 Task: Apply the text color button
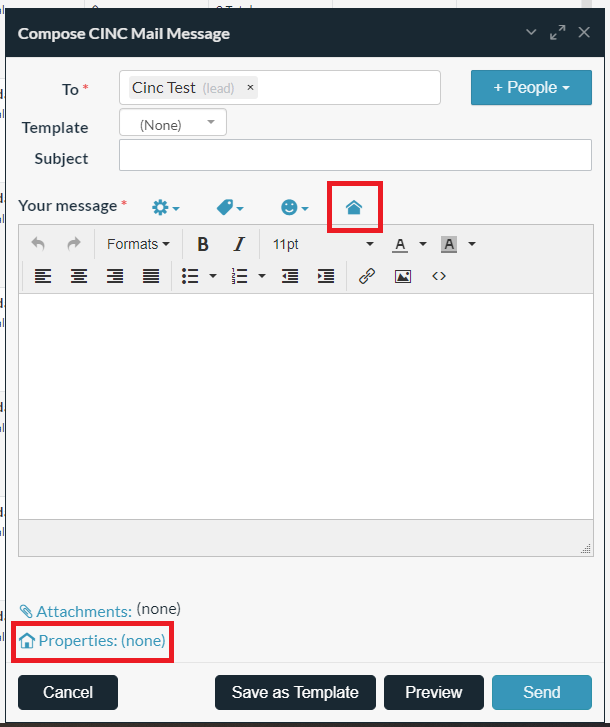coord(400,244)
